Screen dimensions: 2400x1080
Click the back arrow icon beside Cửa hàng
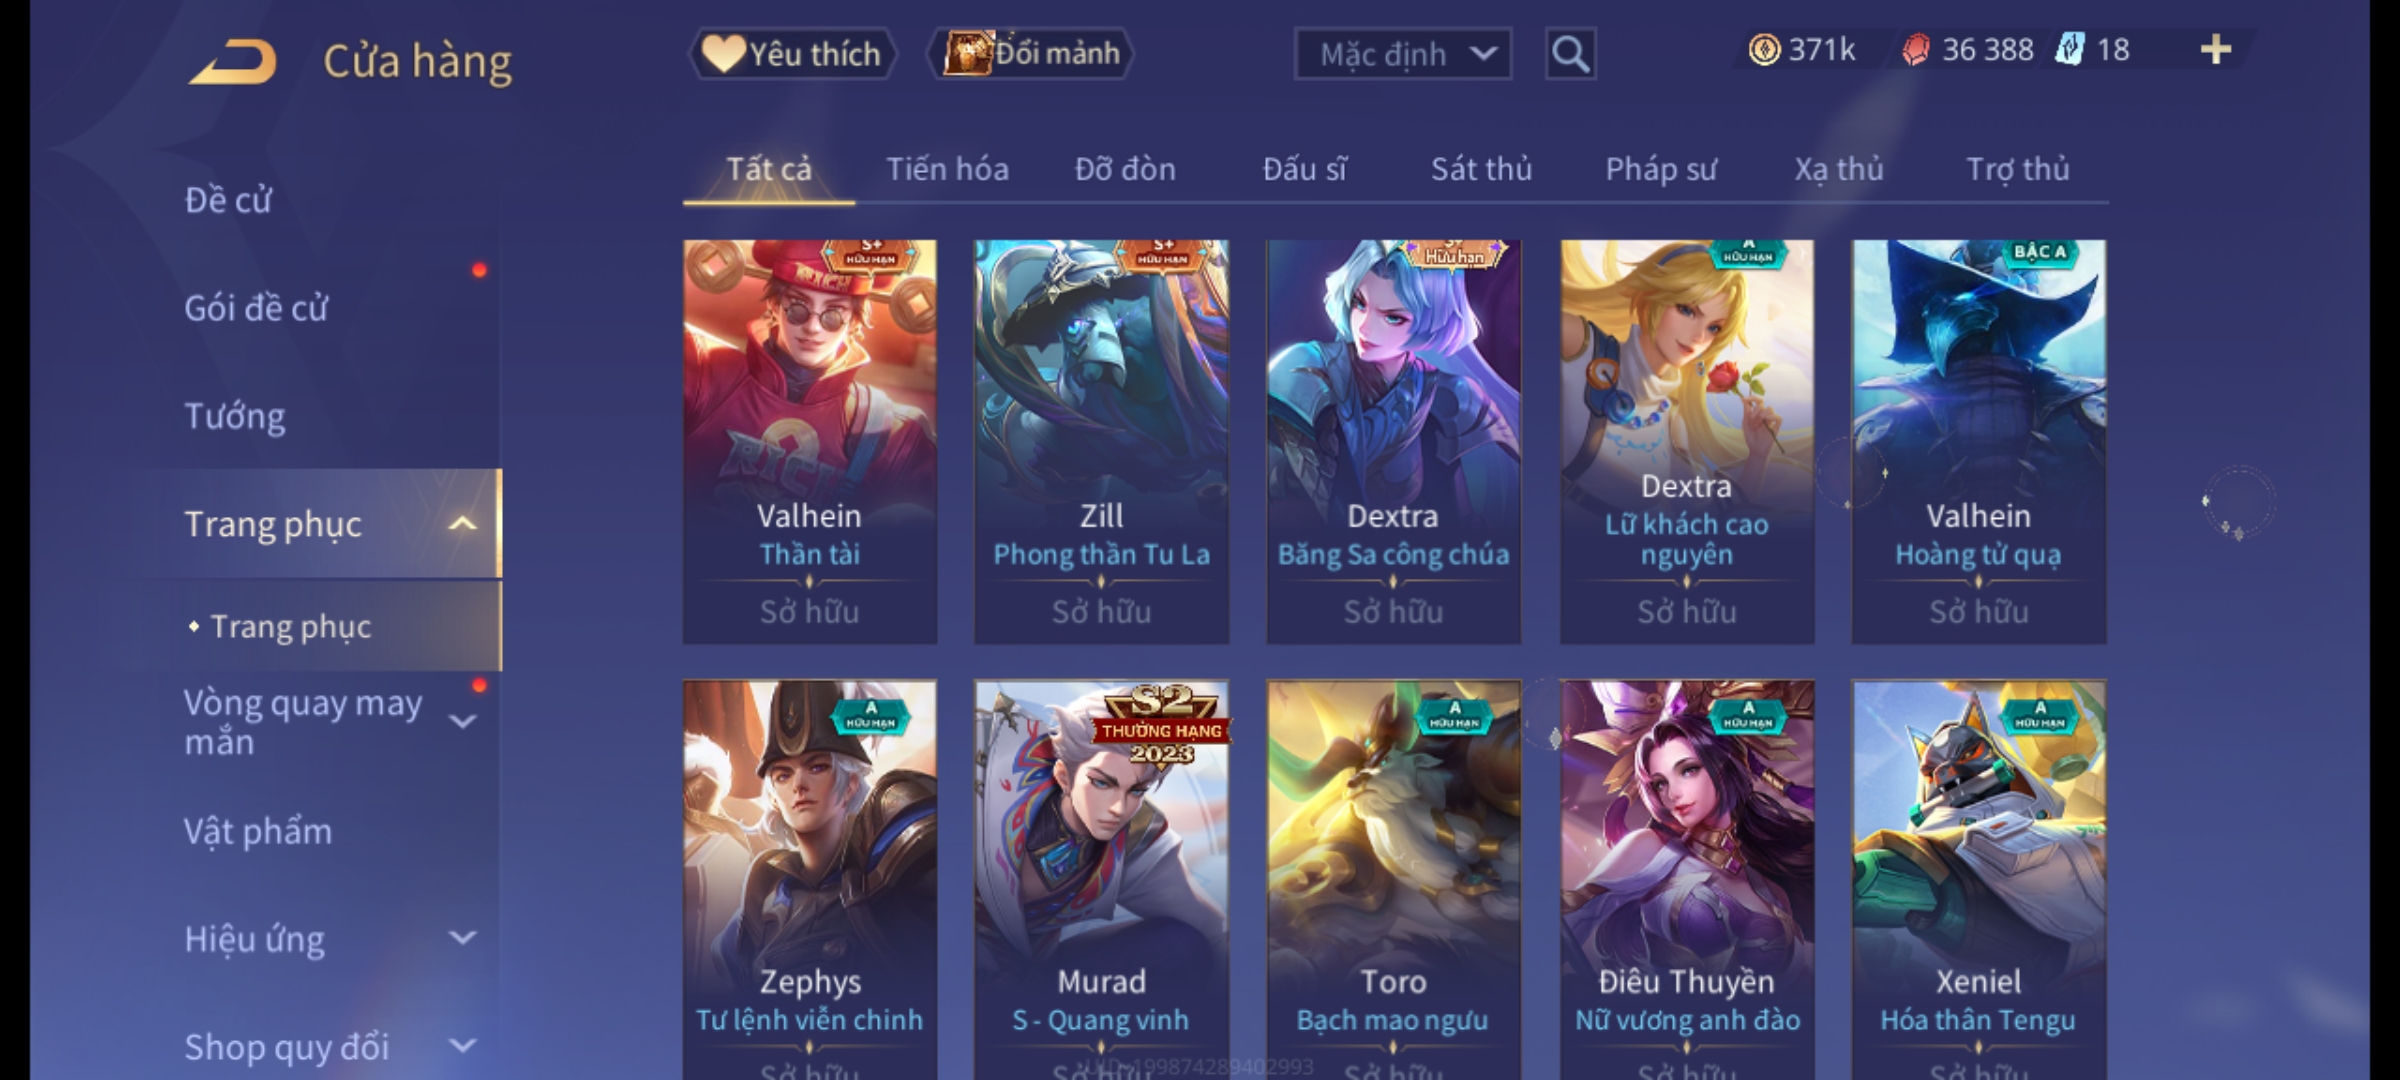click(x=233, y=61)
